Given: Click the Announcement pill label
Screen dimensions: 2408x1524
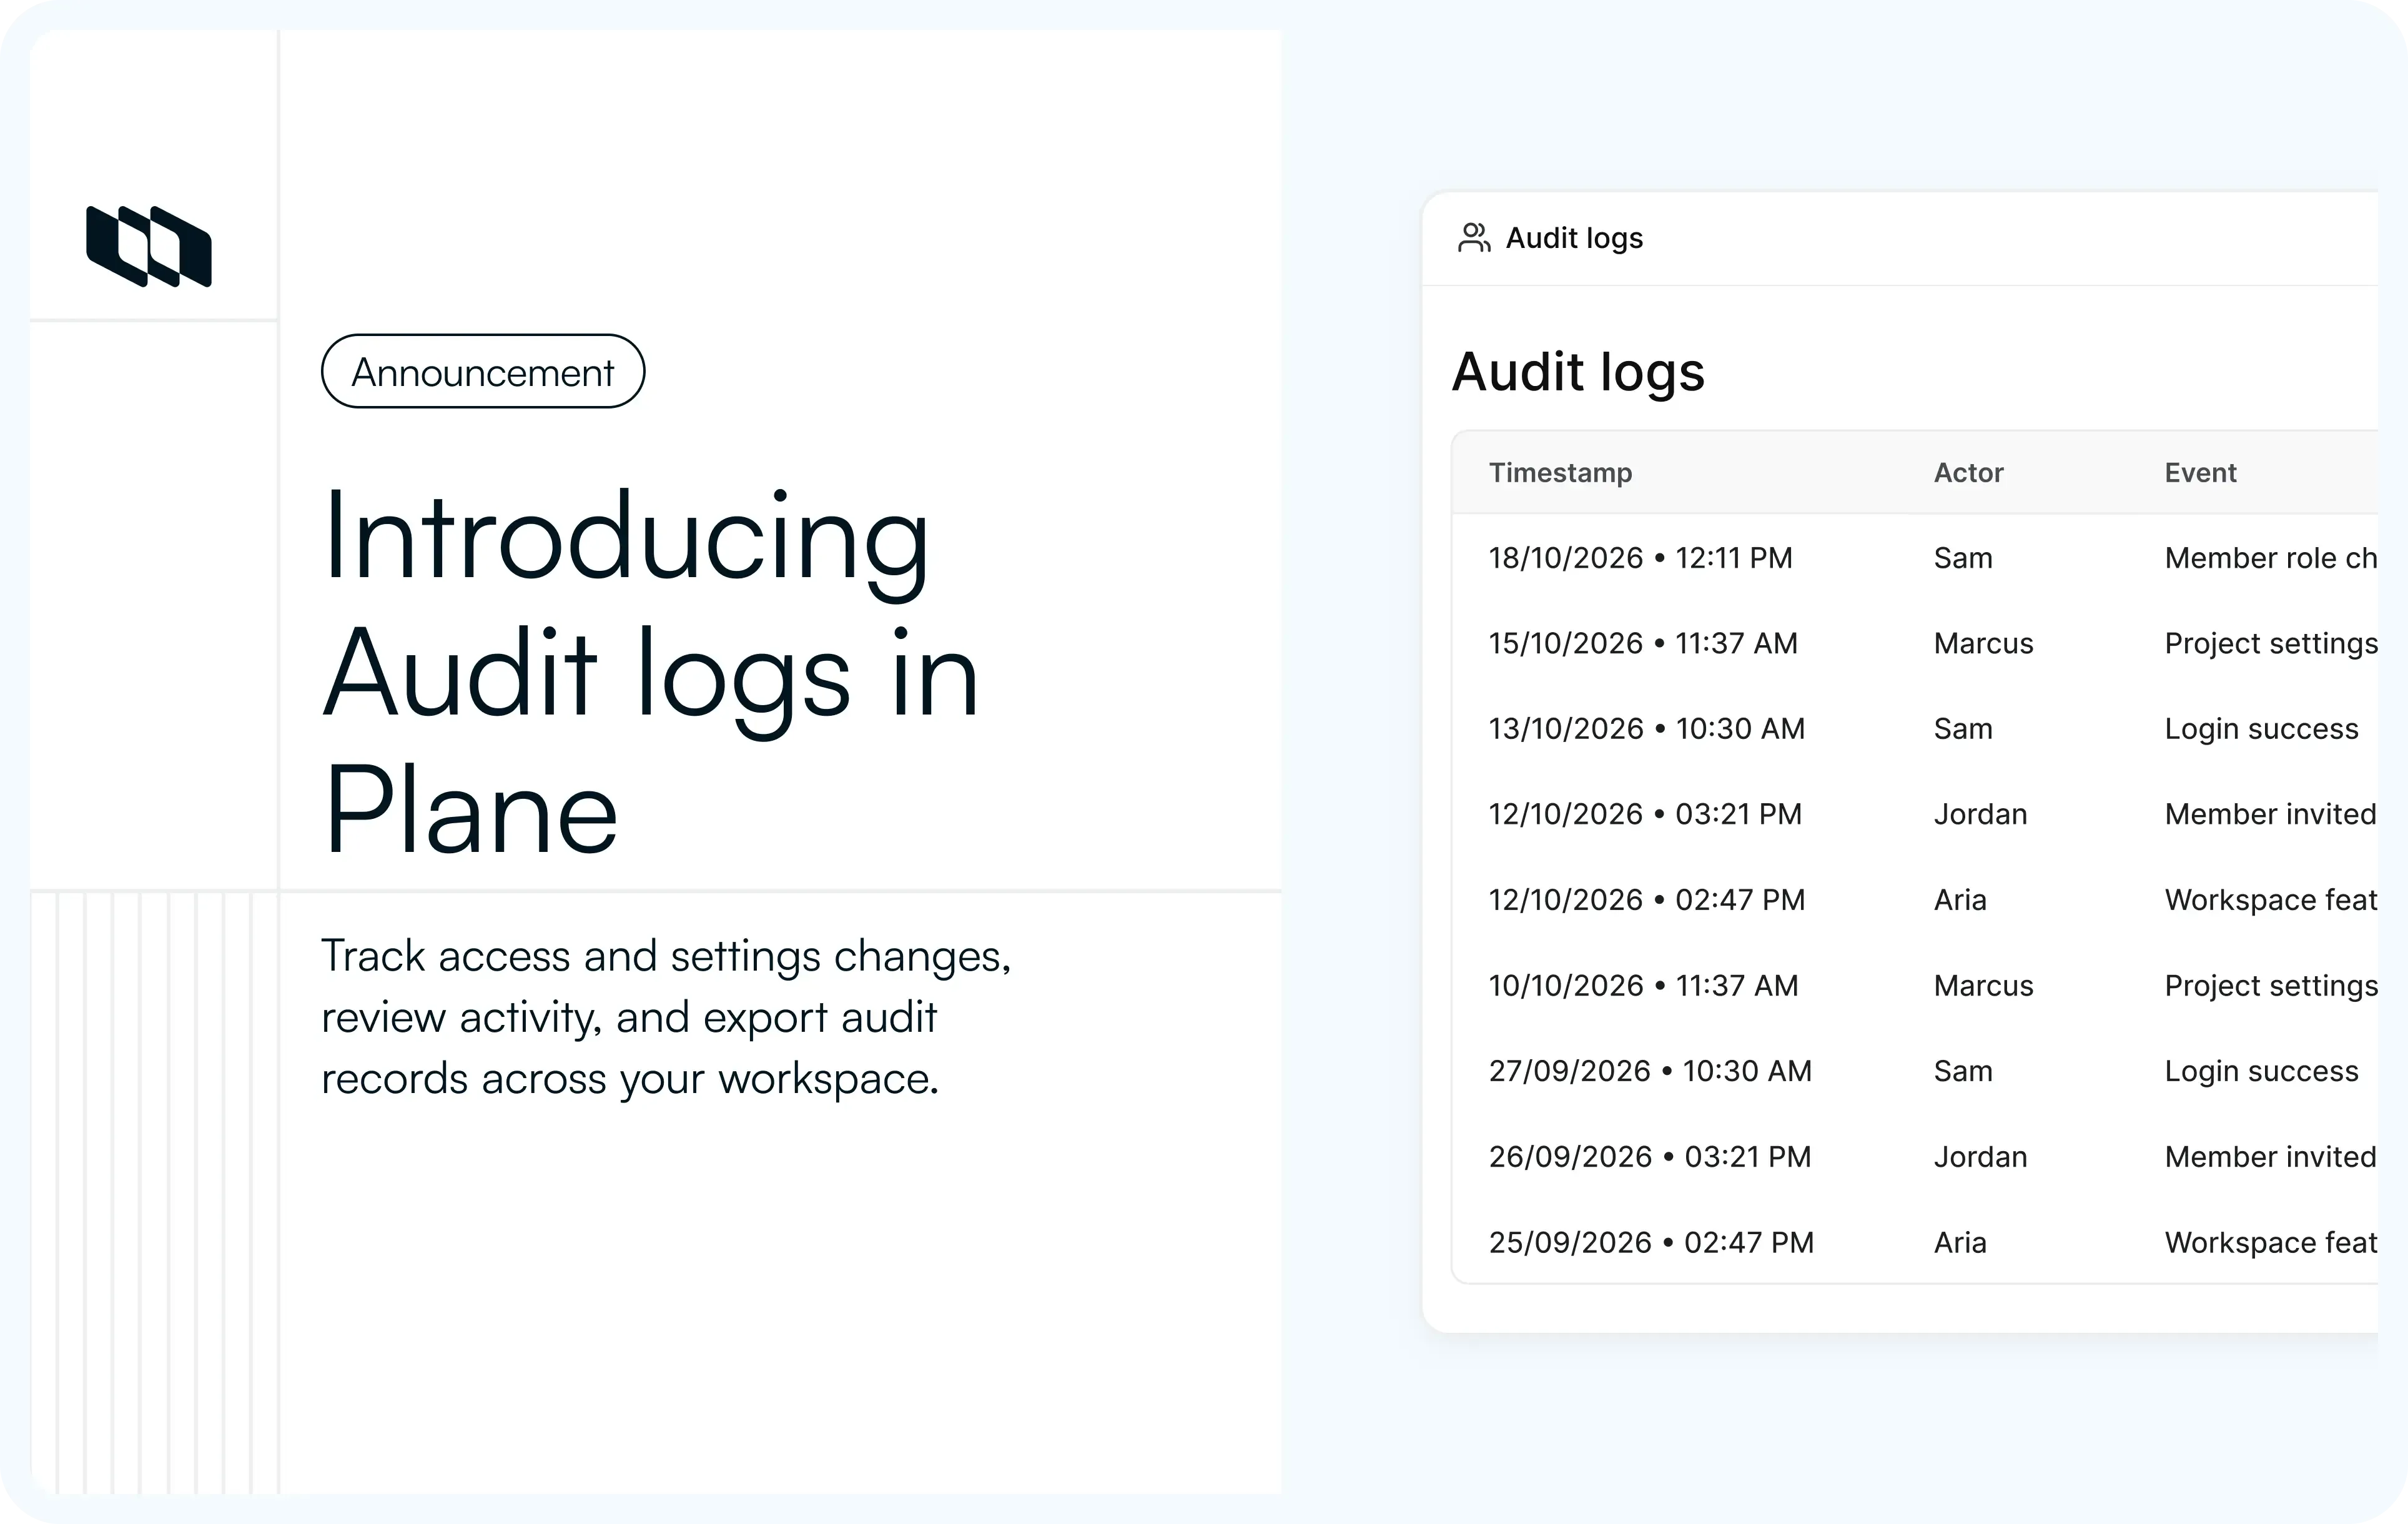Looking at the screenshot, I should point(483,372).
